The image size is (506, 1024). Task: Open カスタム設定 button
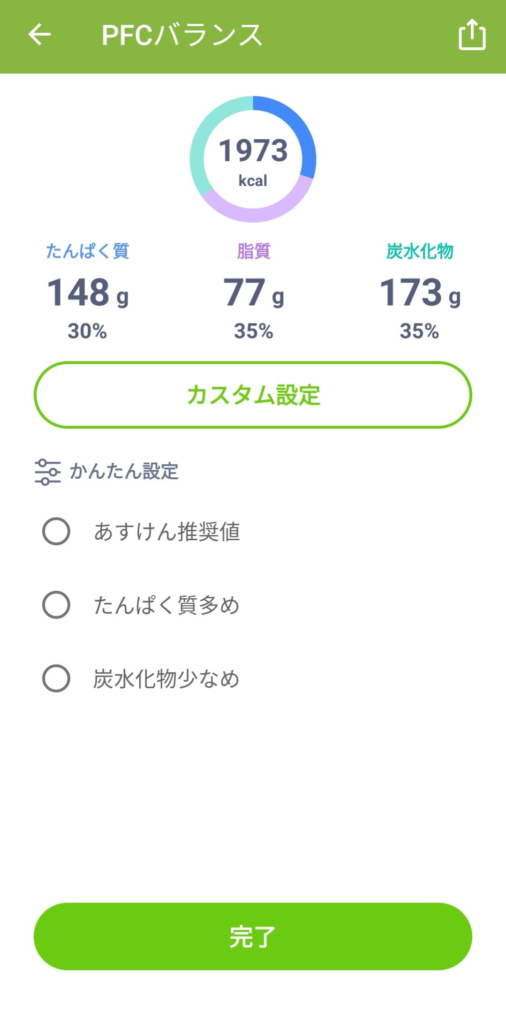click(x=253, y=395)
